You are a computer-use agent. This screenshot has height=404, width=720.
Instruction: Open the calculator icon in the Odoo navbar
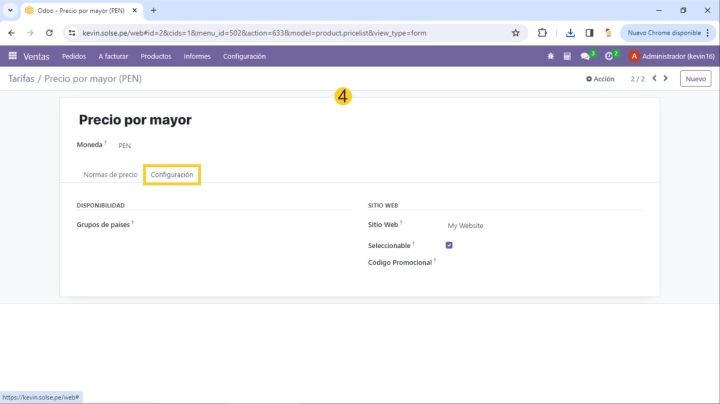click(567, 56)
